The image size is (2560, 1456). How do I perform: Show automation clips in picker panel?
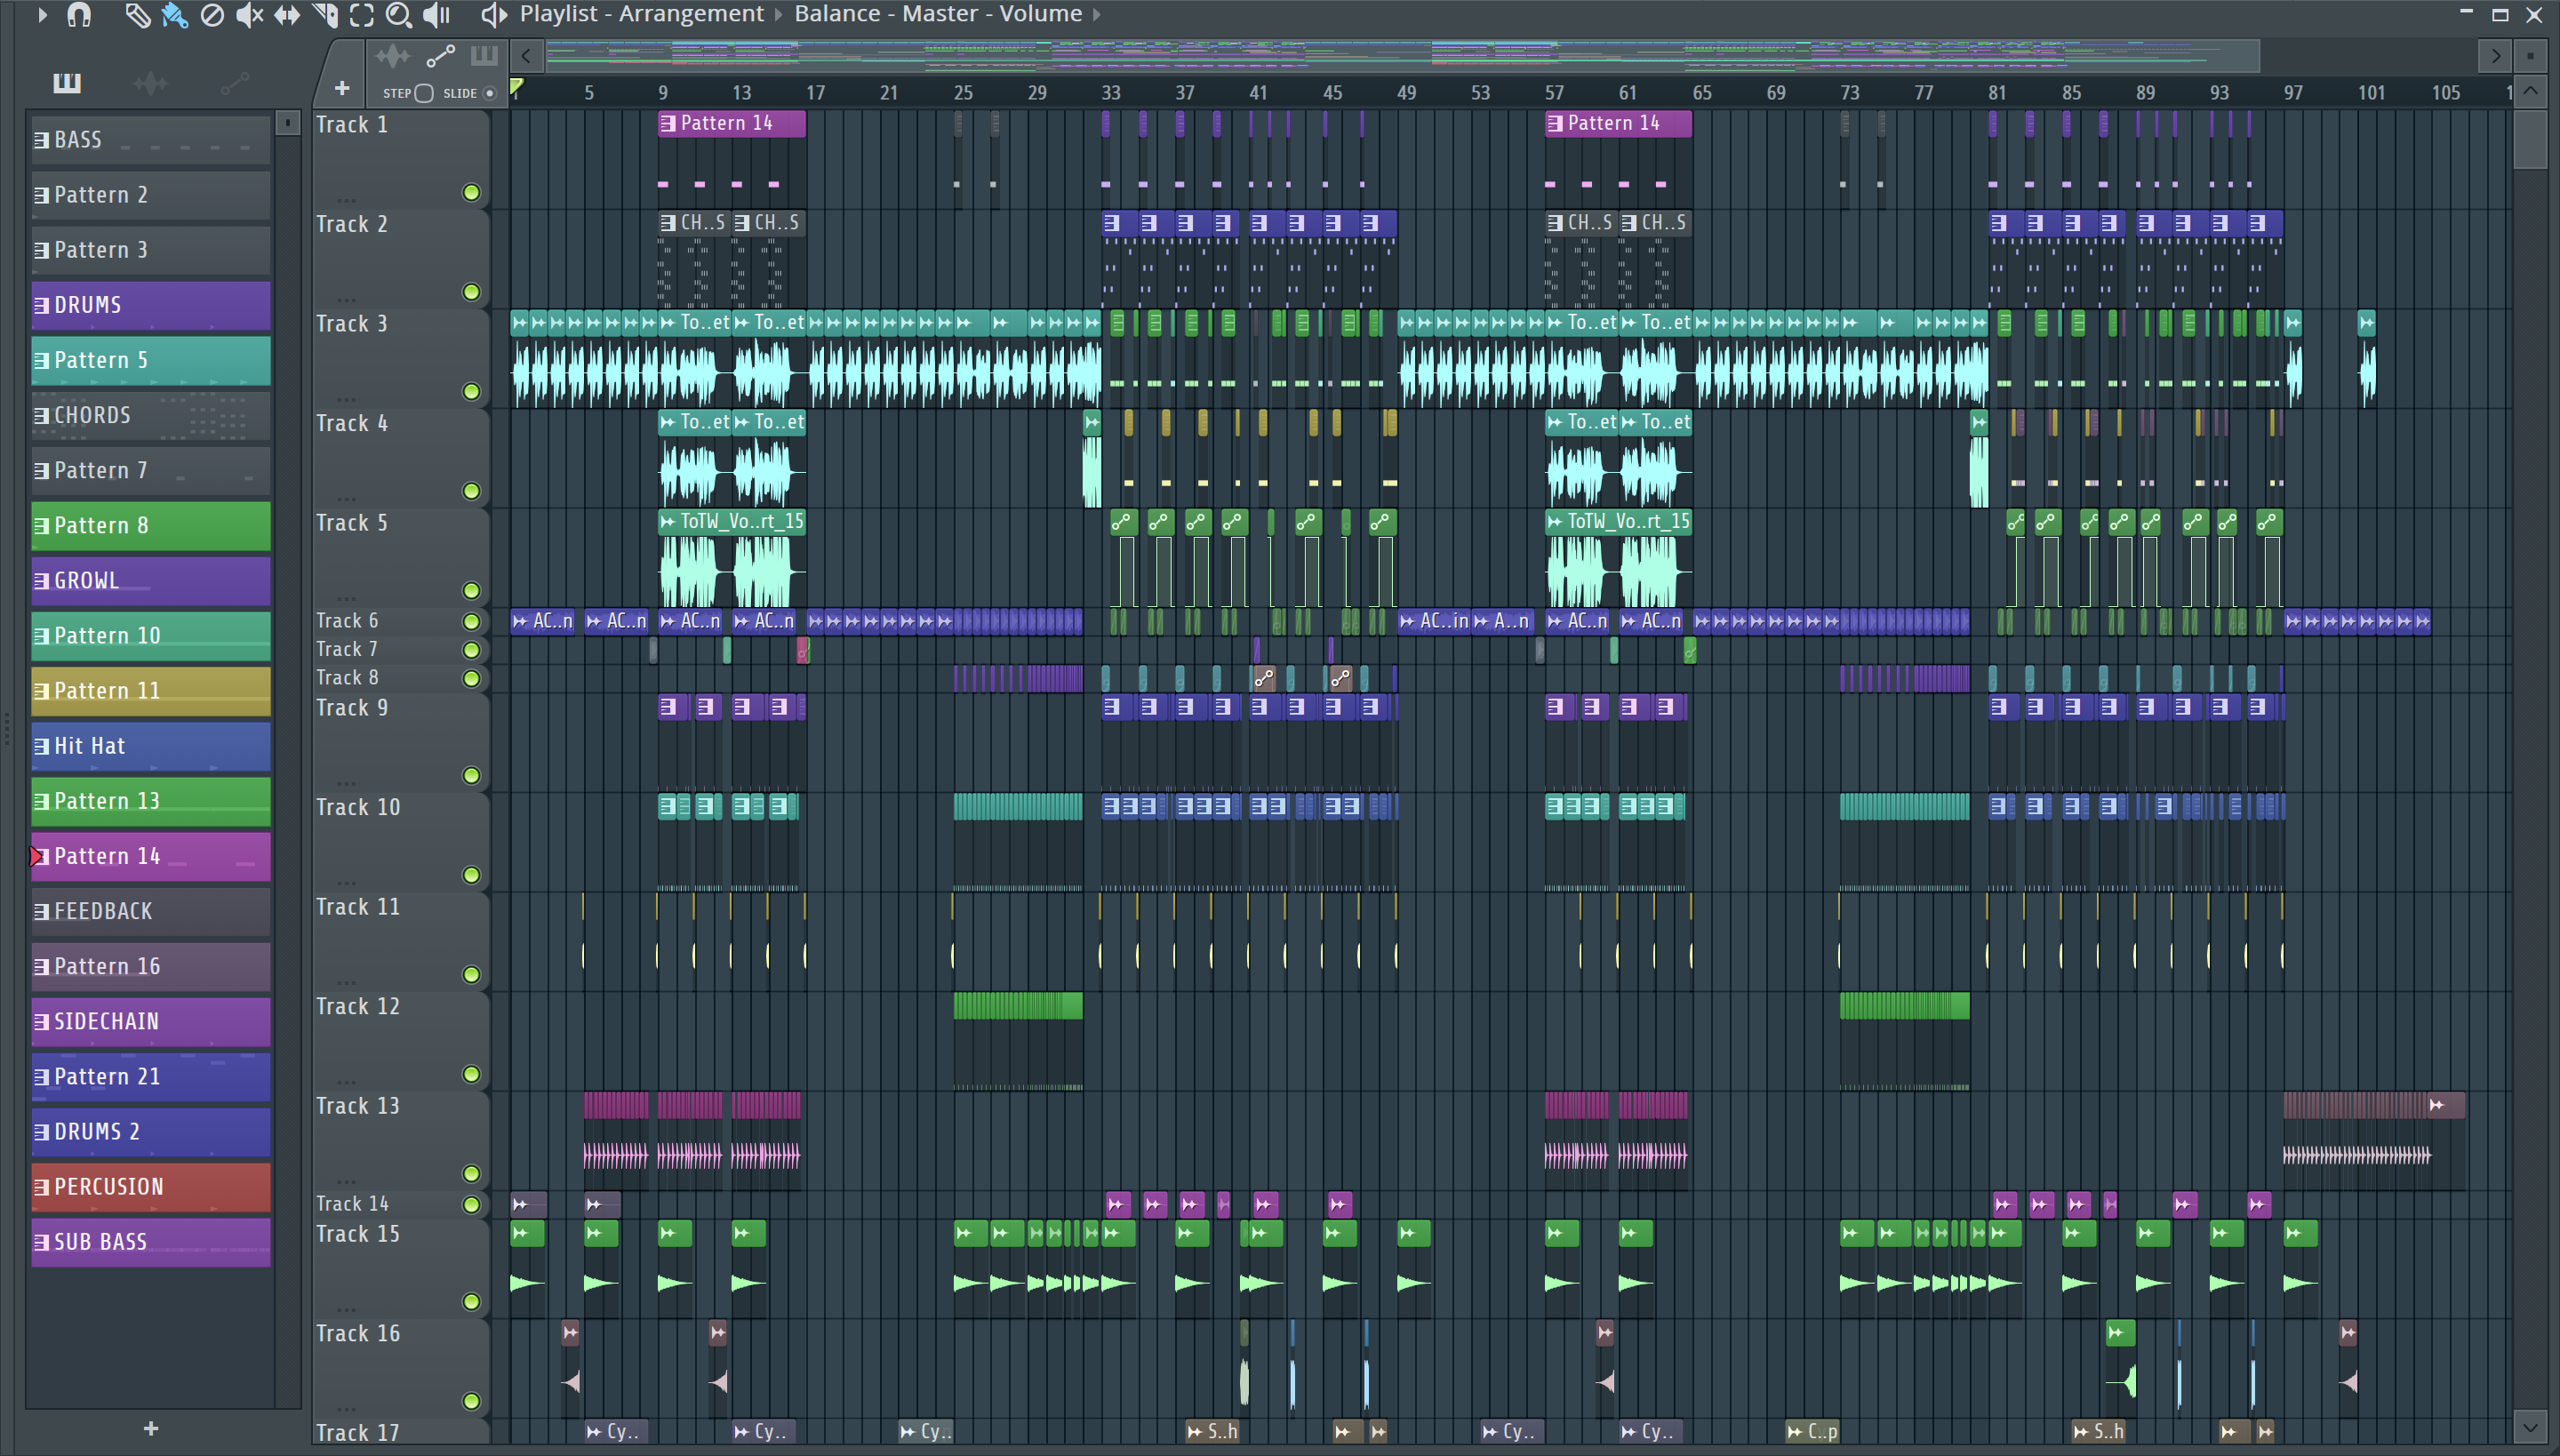point(234,83)
